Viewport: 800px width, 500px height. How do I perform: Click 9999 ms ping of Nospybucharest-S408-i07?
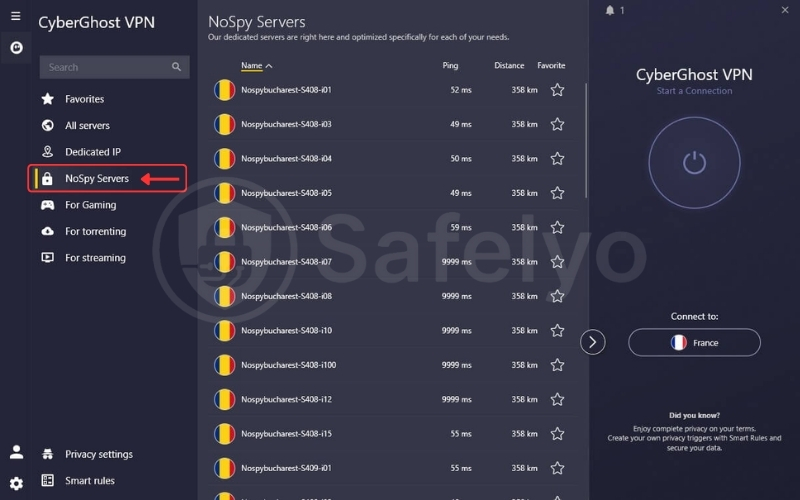tap(457, 262)
